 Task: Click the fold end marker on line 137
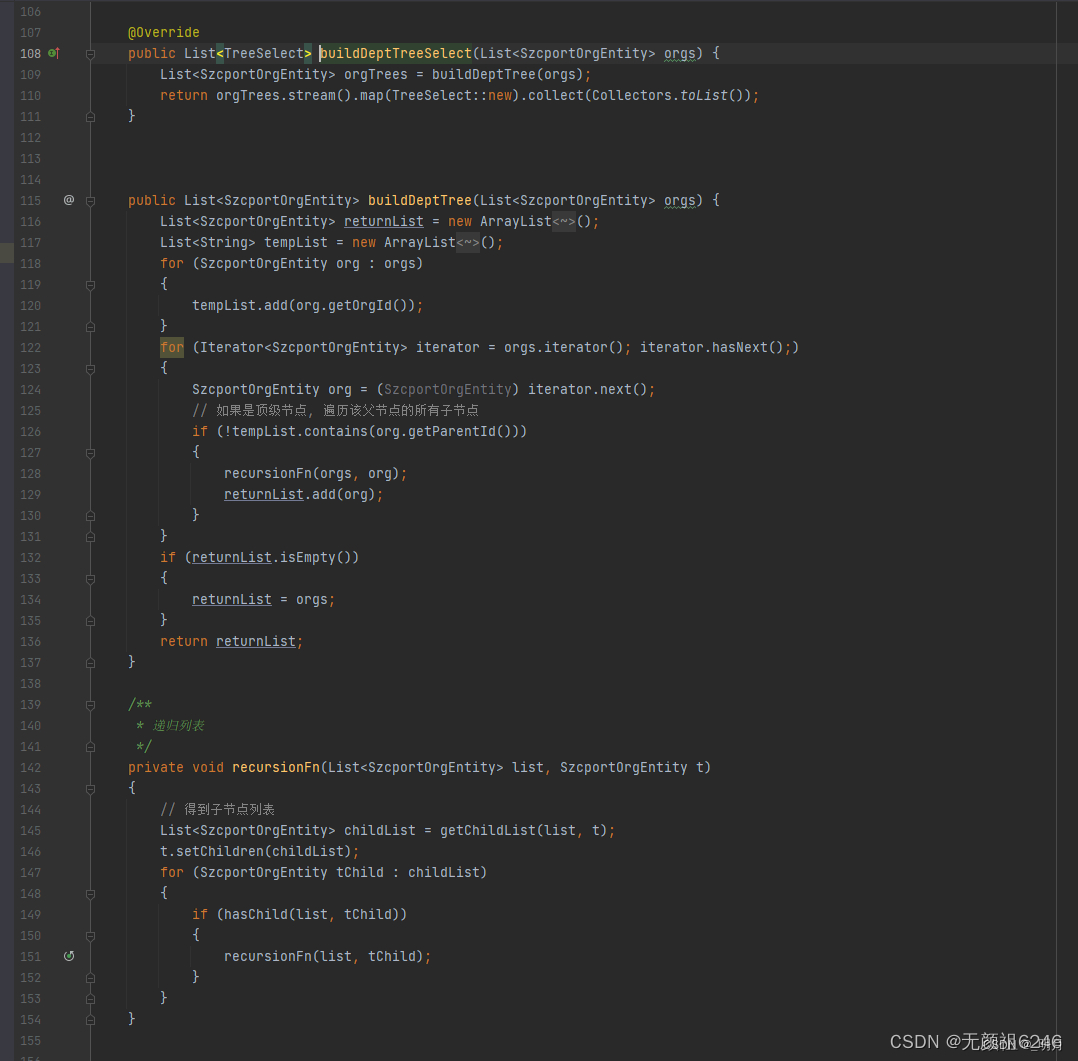(90, 663)
